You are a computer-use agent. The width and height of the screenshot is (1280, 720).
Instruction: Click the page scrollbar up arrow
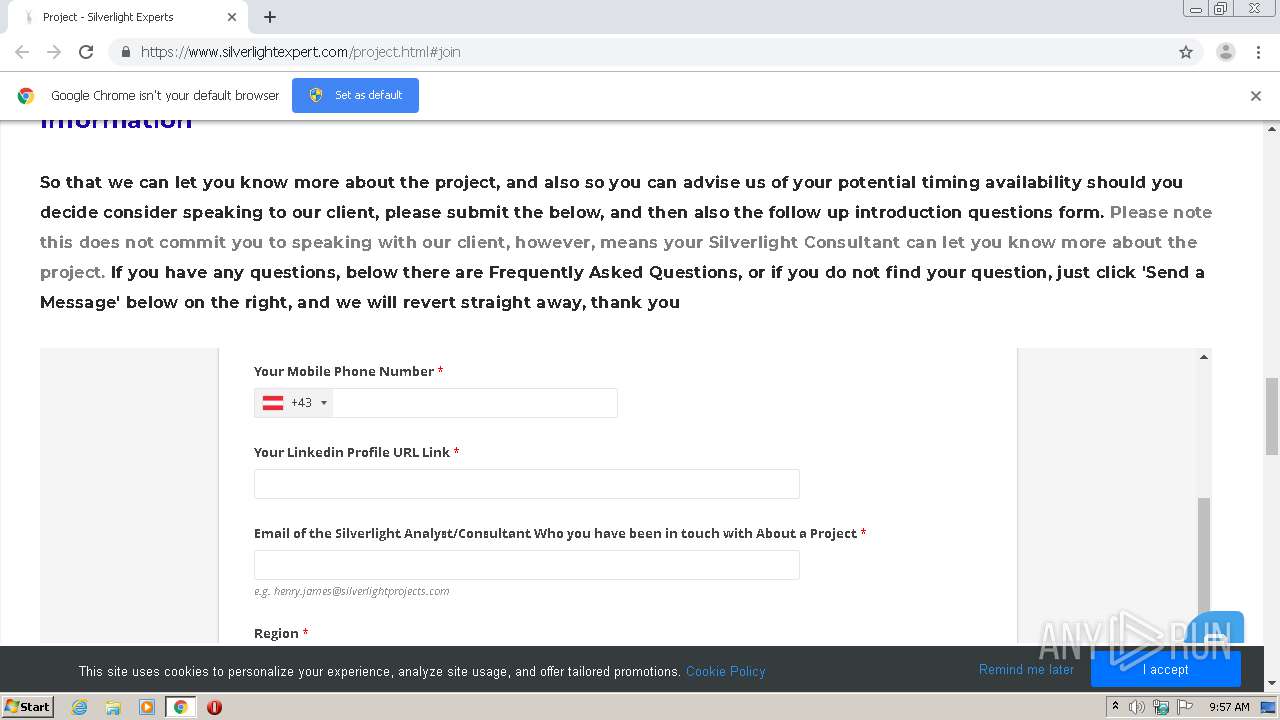[1272, 129]
